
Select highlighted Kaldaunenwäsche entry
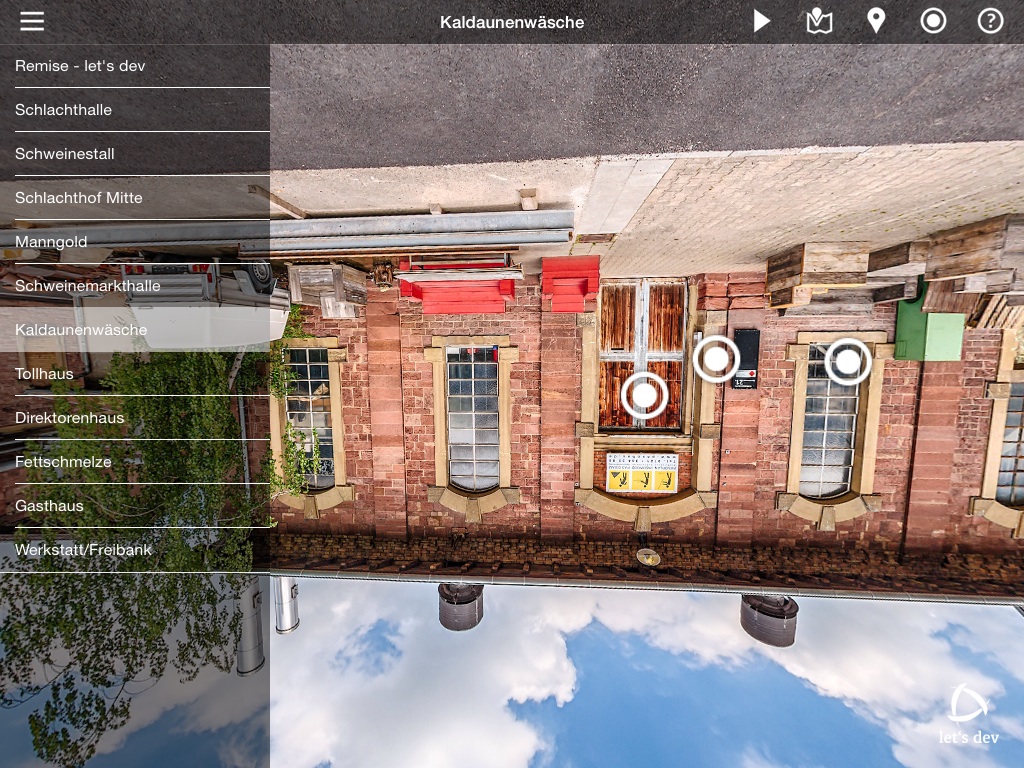[x=135, y=330]
